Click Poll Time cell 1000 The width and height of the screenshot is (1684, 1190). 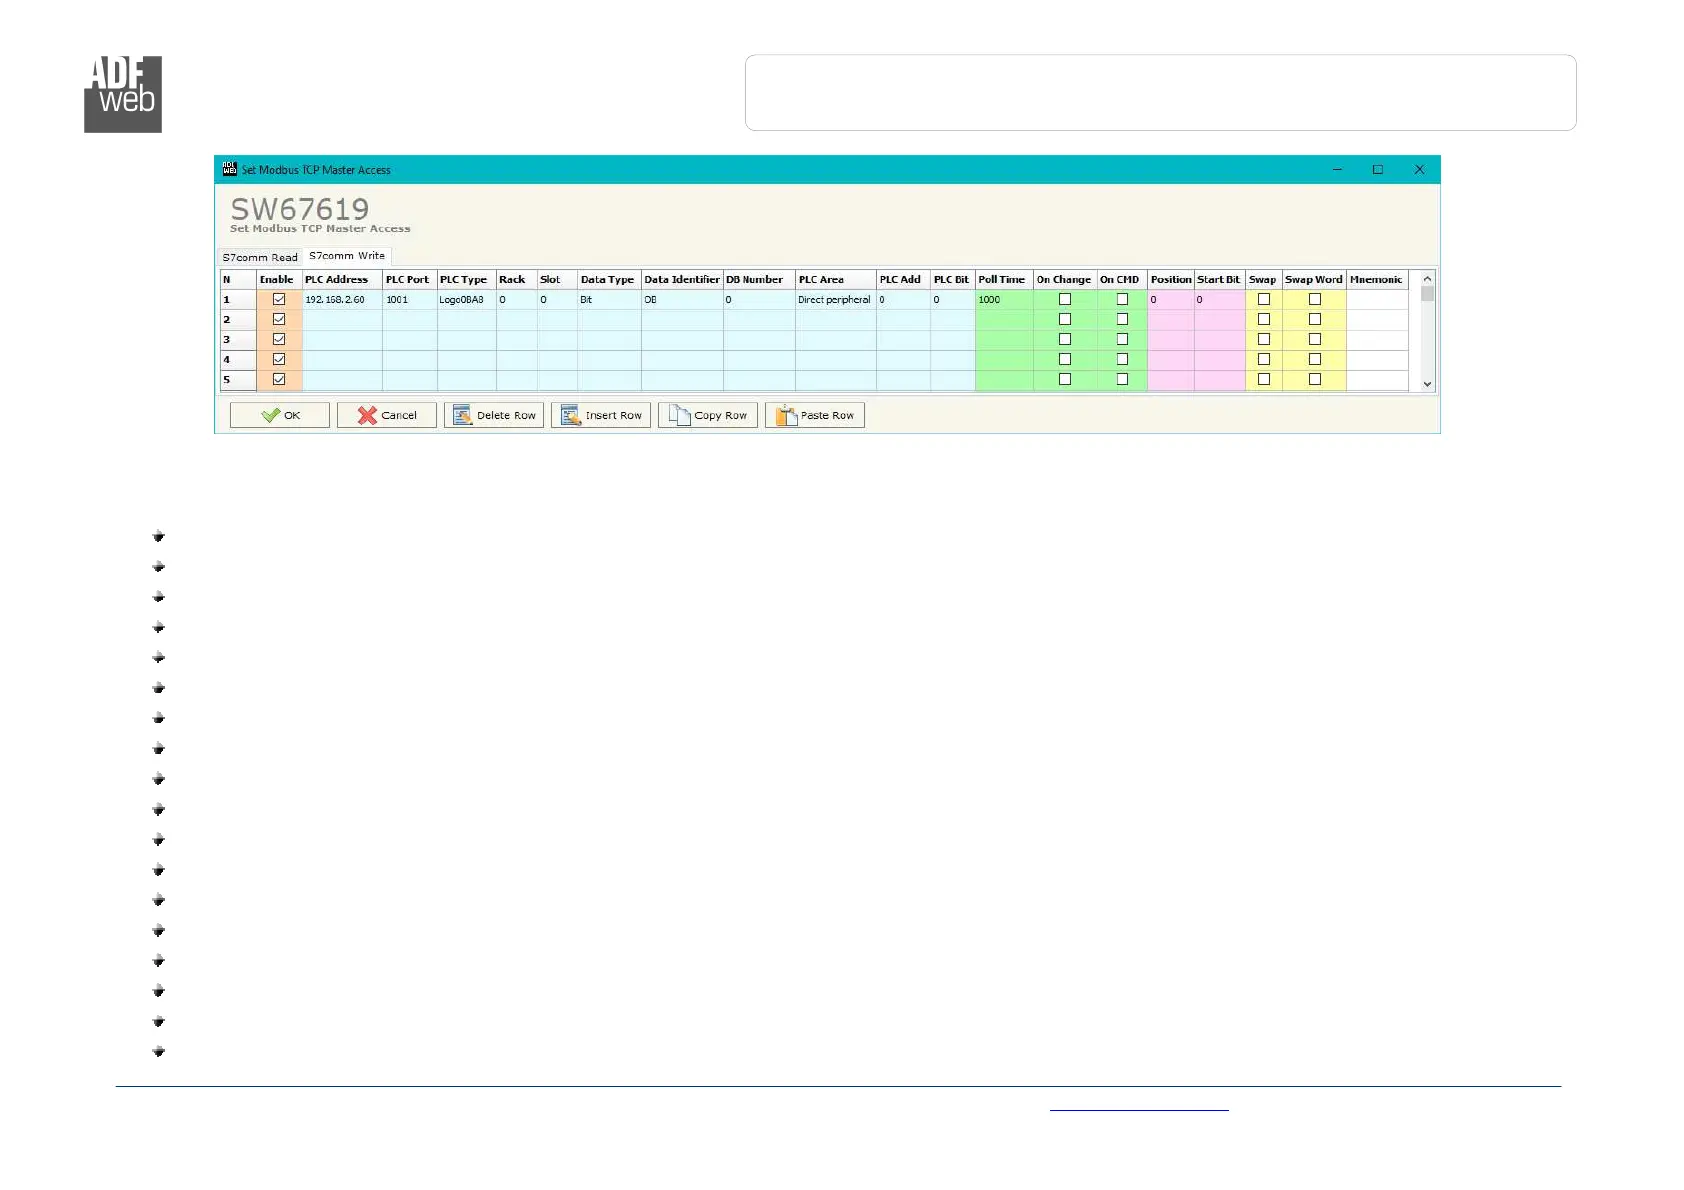[x=1004, y=300]
